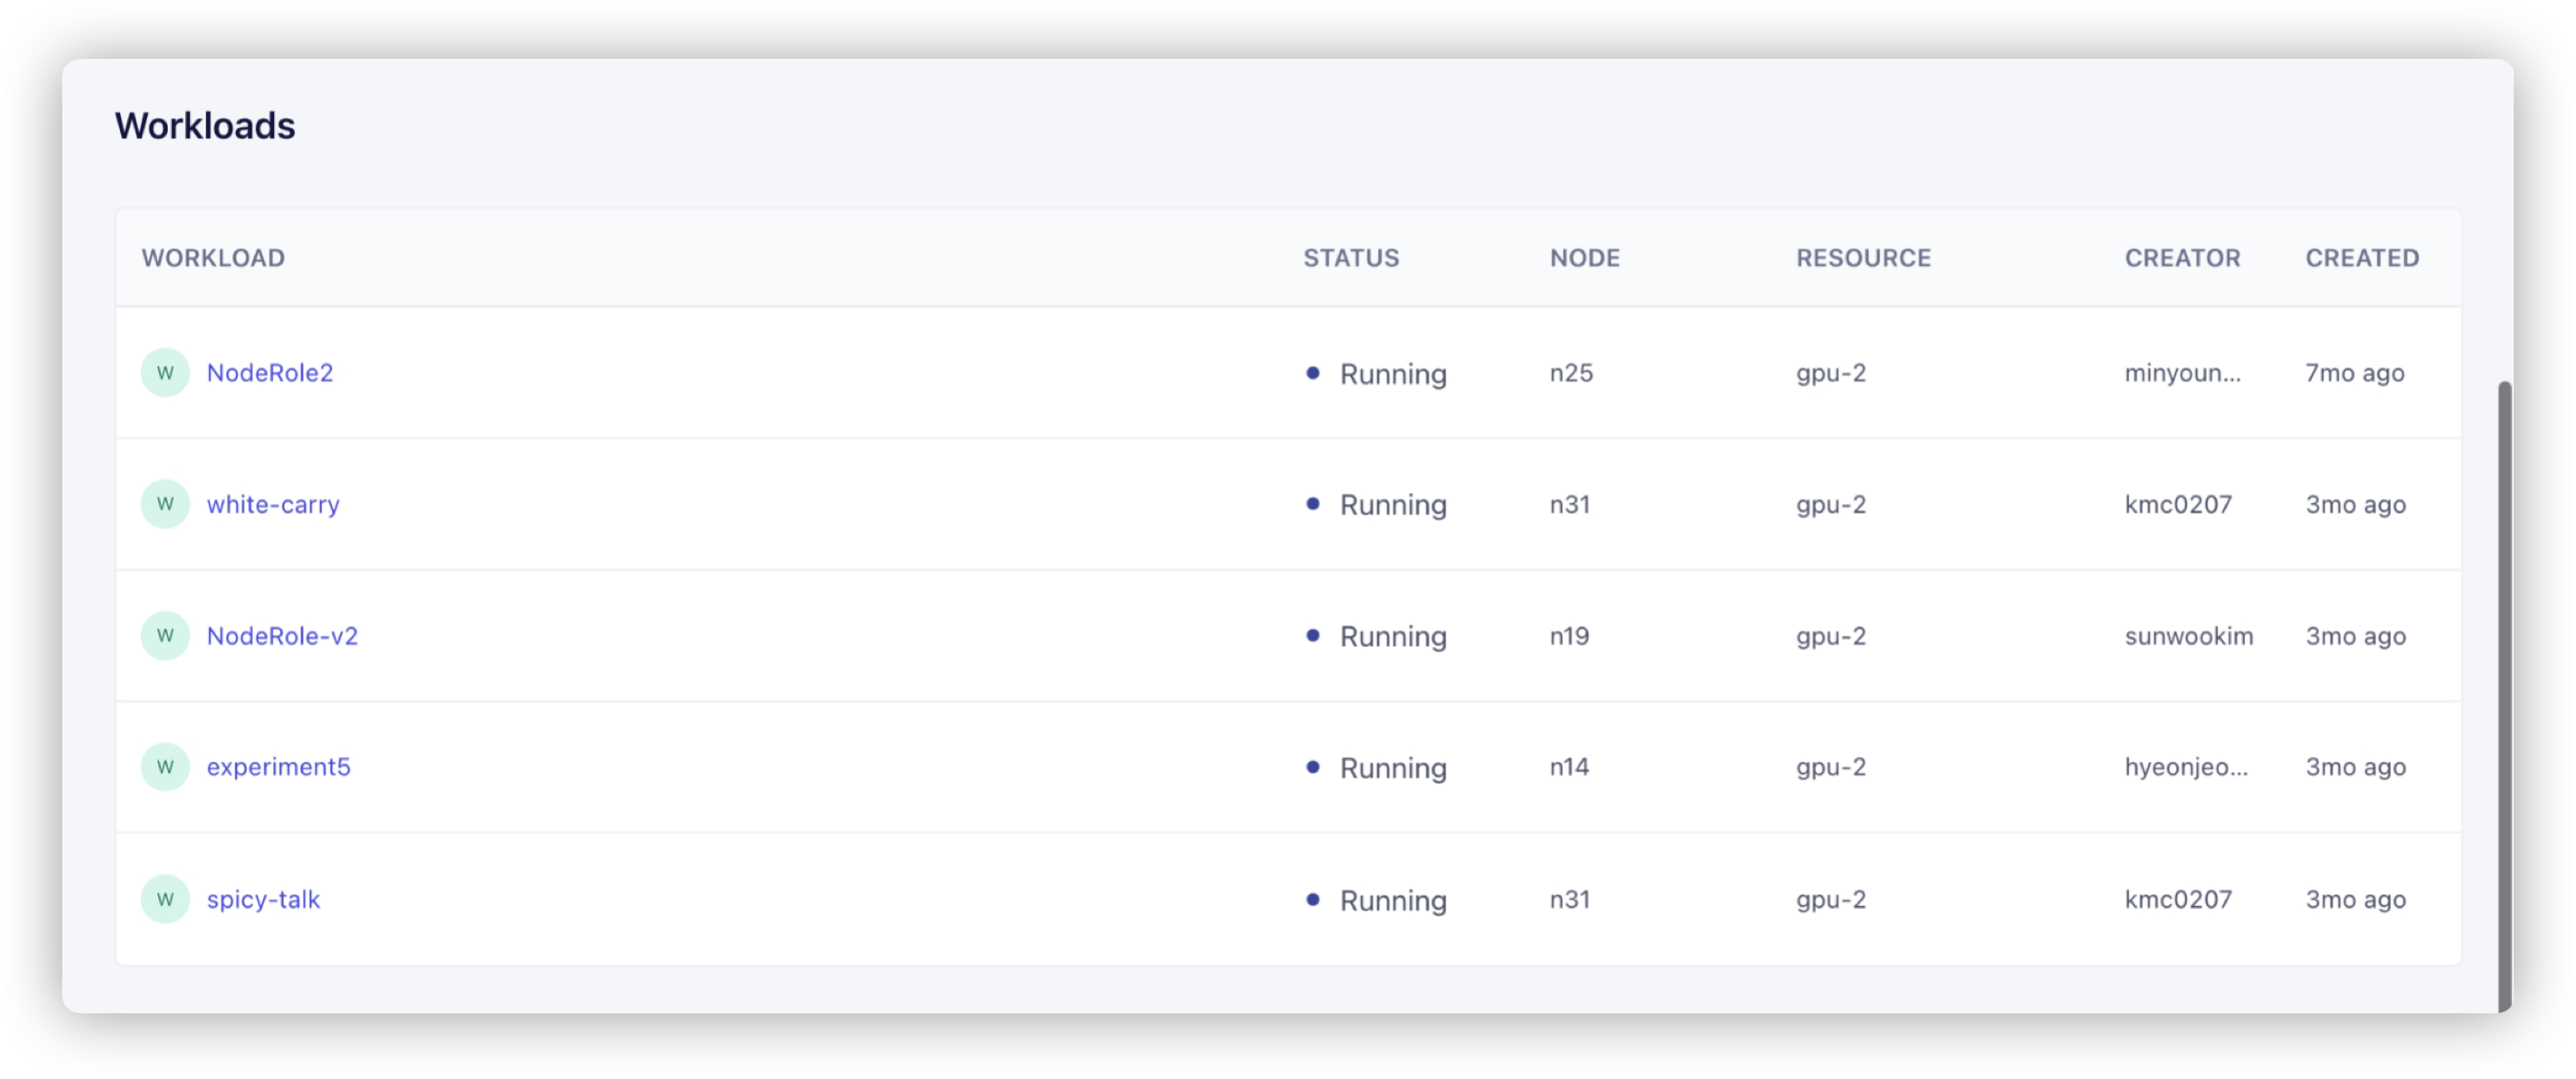This screenshot has width=2576, height=1079.
Task: Click gpu-2 resource in the spicy-talk row
Action: pos(1831,901)
